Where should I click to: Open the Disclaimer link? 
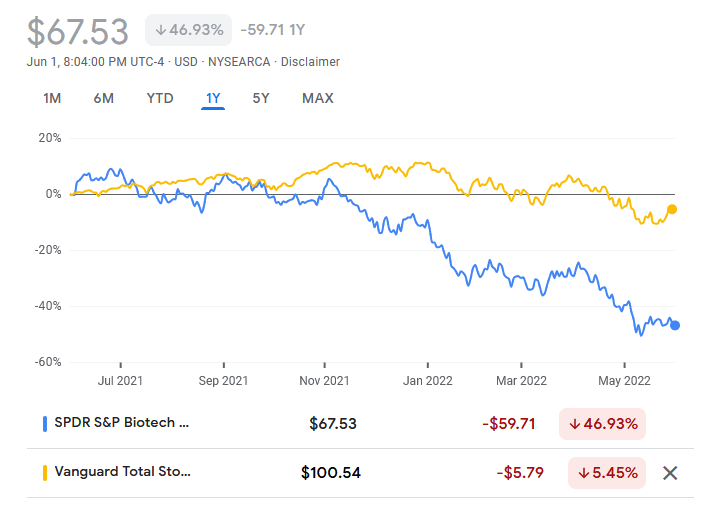click(x=310, y=62)
